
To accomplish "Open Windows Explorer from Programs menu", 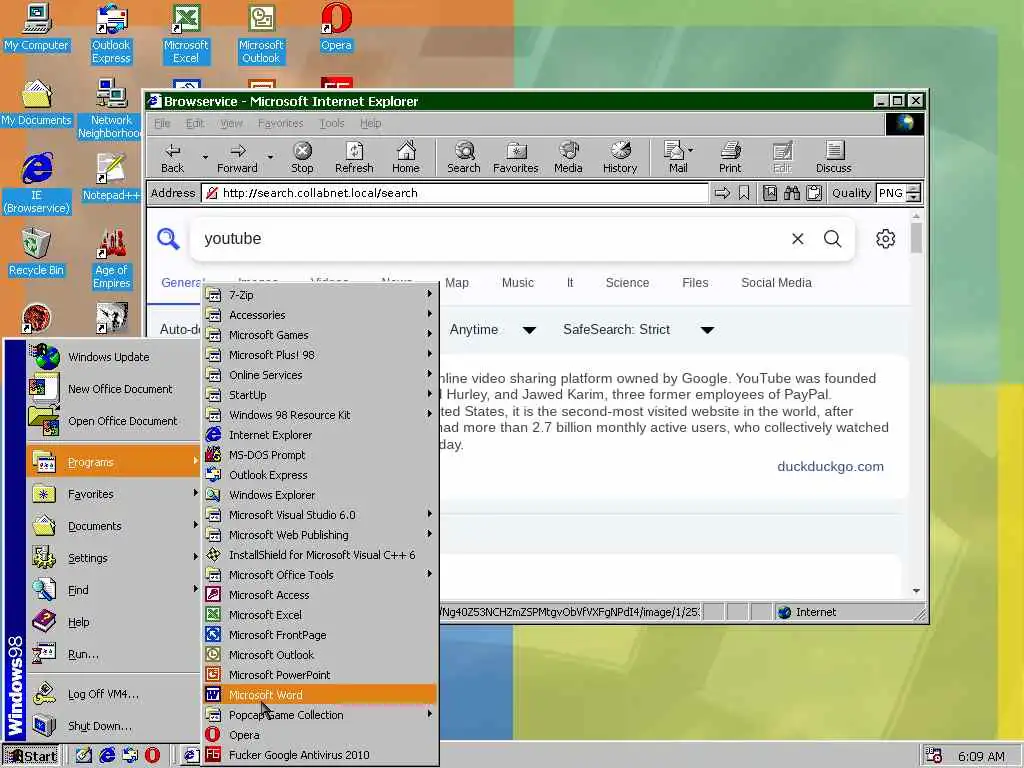I will point(319,494).
